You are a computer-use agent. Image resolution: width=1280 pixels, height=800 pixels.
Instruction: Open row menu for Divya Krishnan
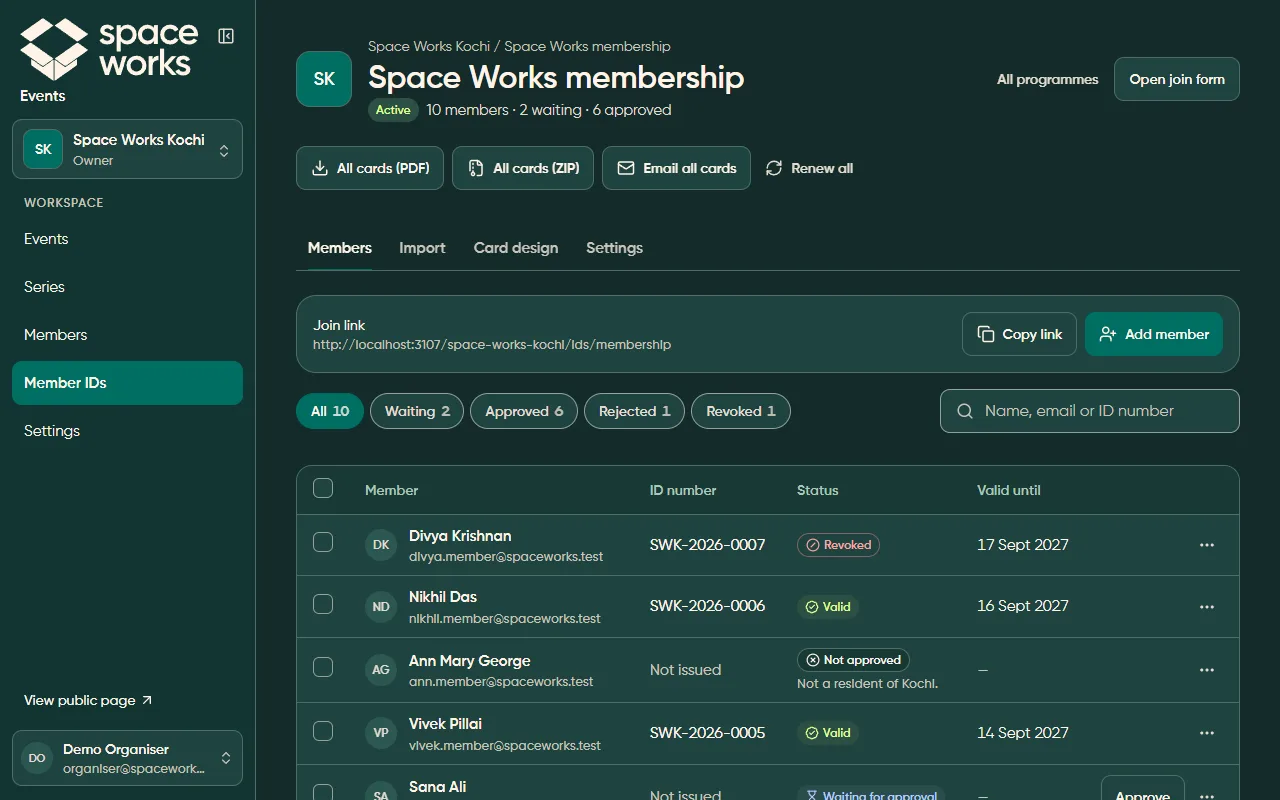(1207, 545)
